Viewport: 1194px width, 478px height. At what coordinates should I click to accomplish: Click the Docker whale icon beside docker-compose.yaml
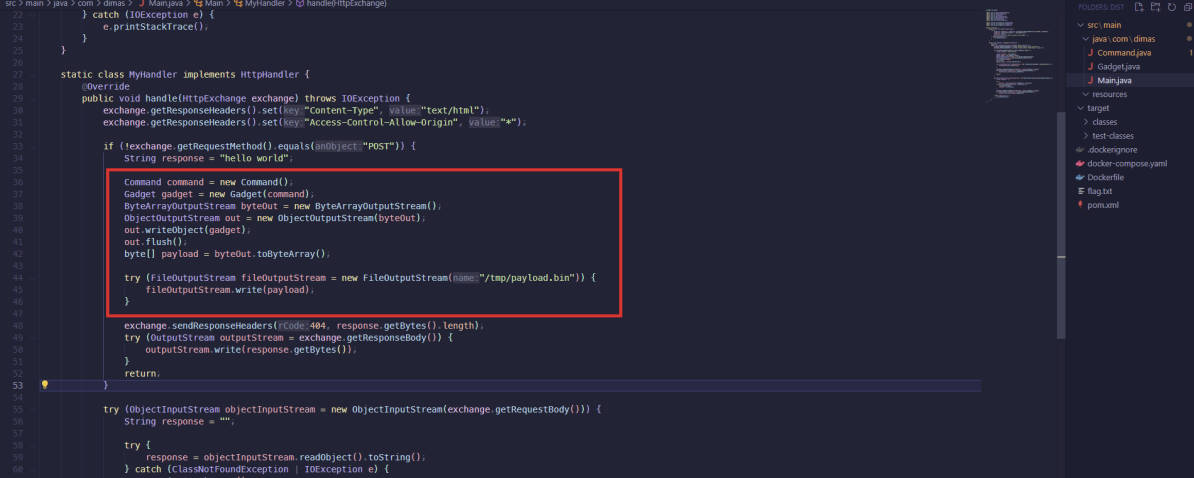[1080, 164]
